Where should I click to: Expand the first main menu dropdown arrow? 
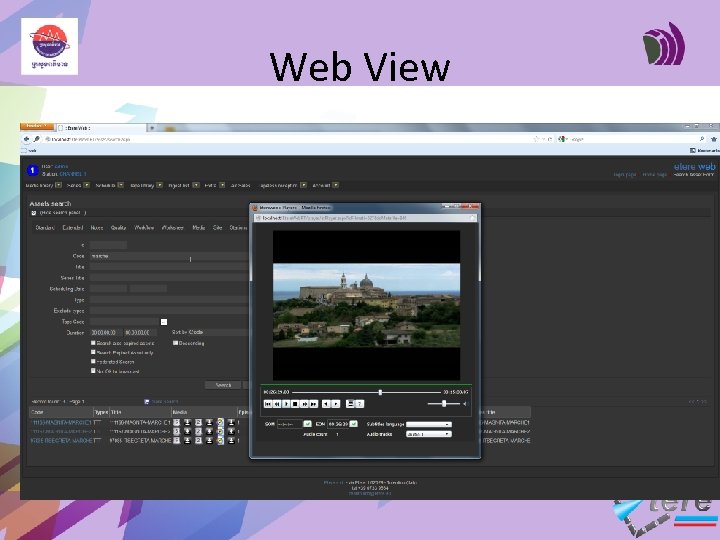[x=58, y=185]
